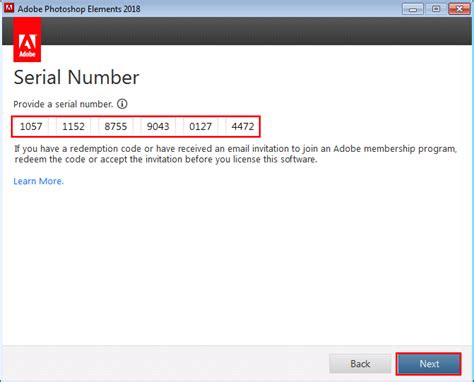This screenshot has width=474, height=382.
Task: Click the serial number info icon
Action: point(122,104)
